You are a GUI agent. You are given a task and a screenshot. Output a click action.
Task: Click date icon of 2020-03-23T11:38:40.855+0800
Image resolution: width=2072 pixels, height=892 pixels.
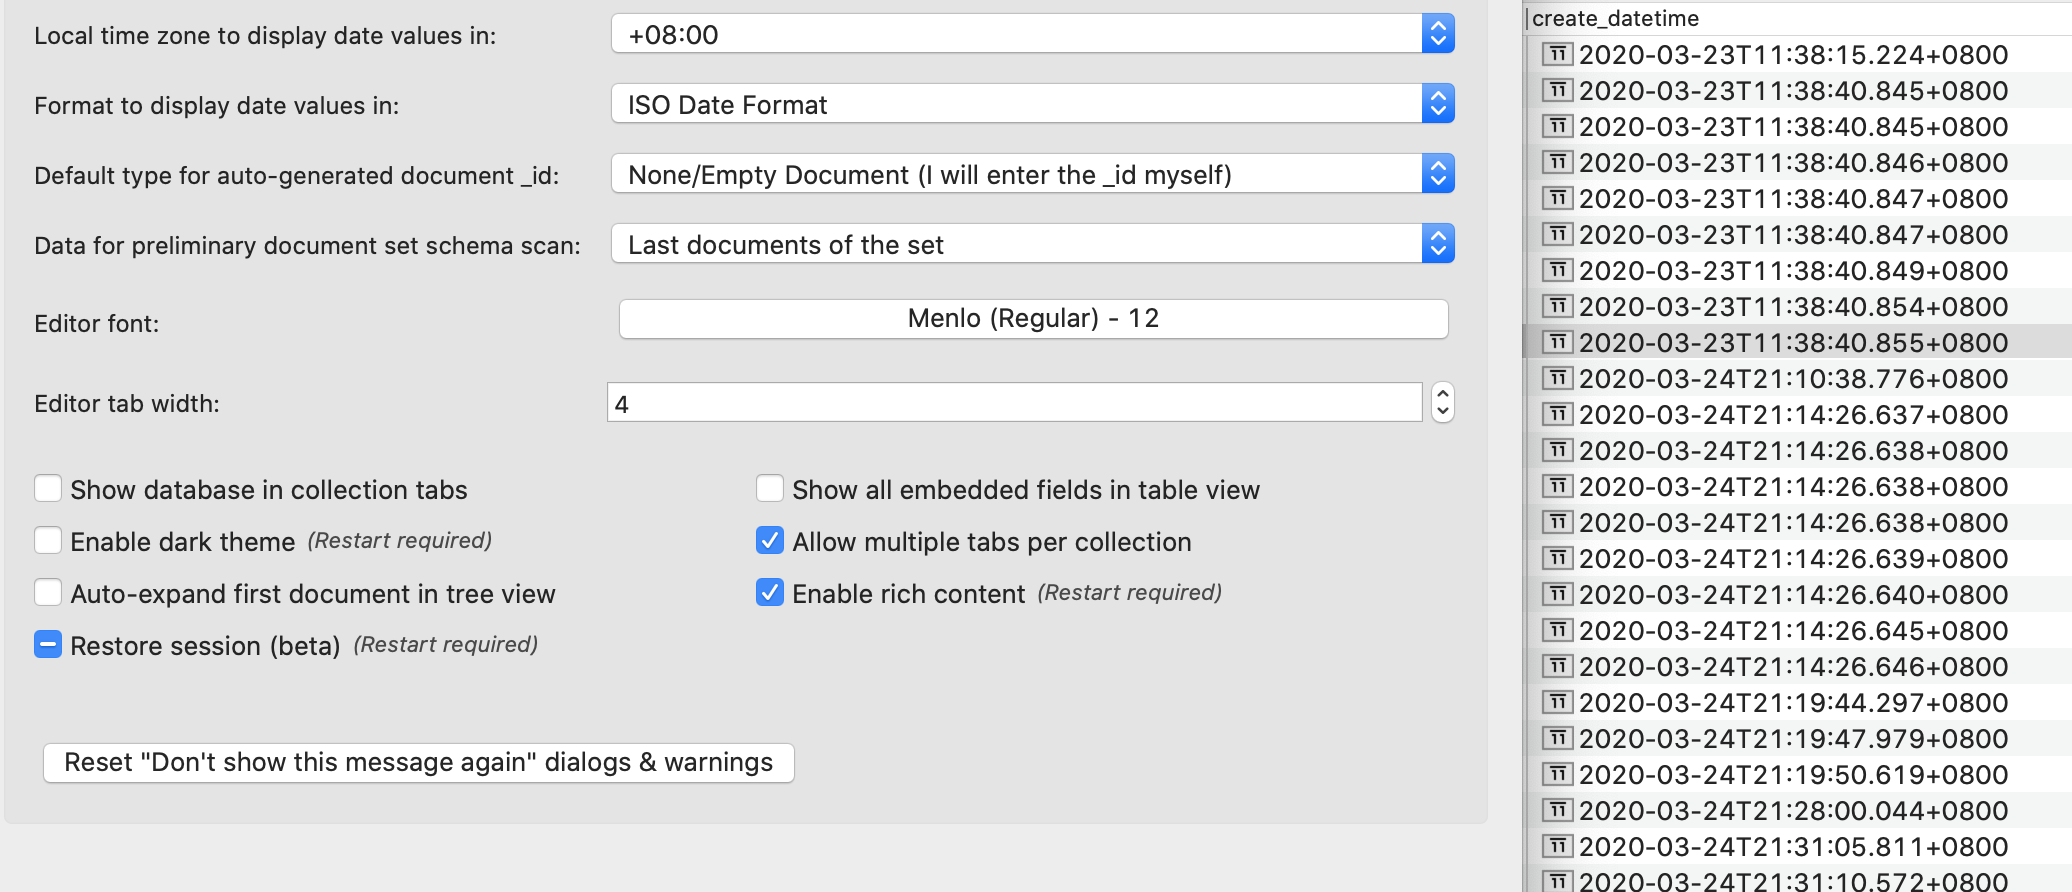pos(1558,342)
